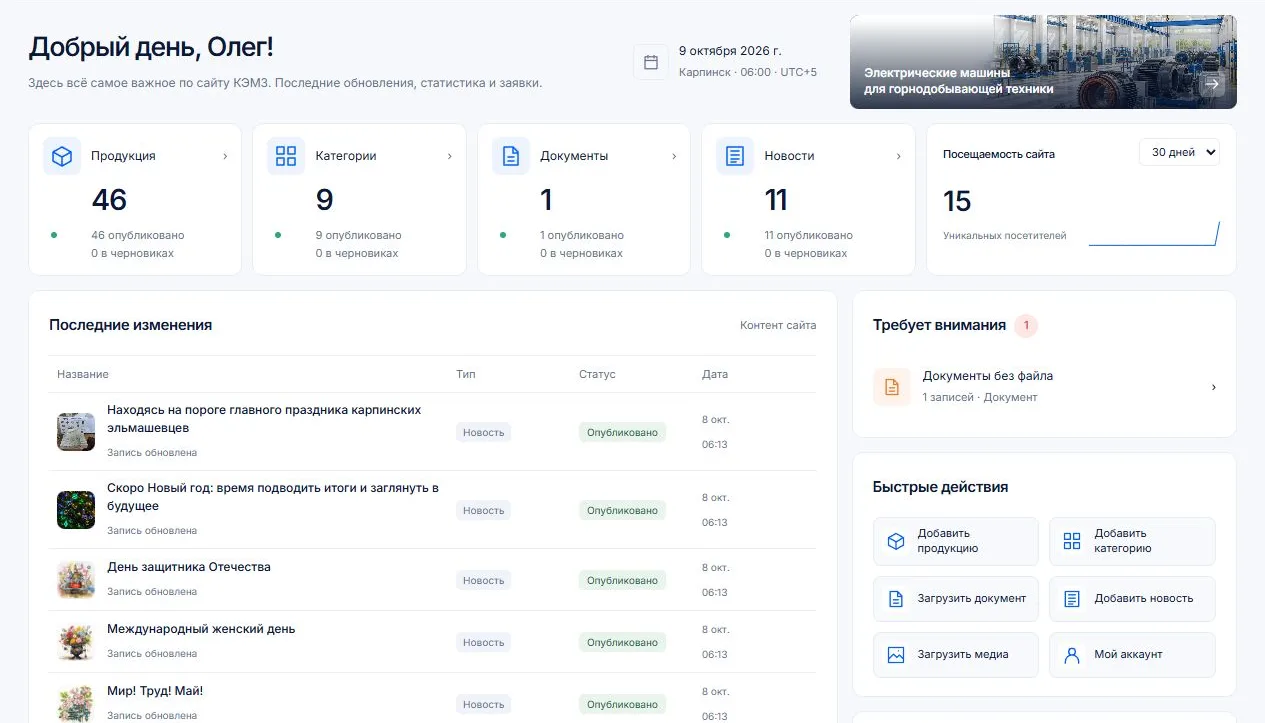Click the image icon in Загрузить медиа

tap(896, 655)
